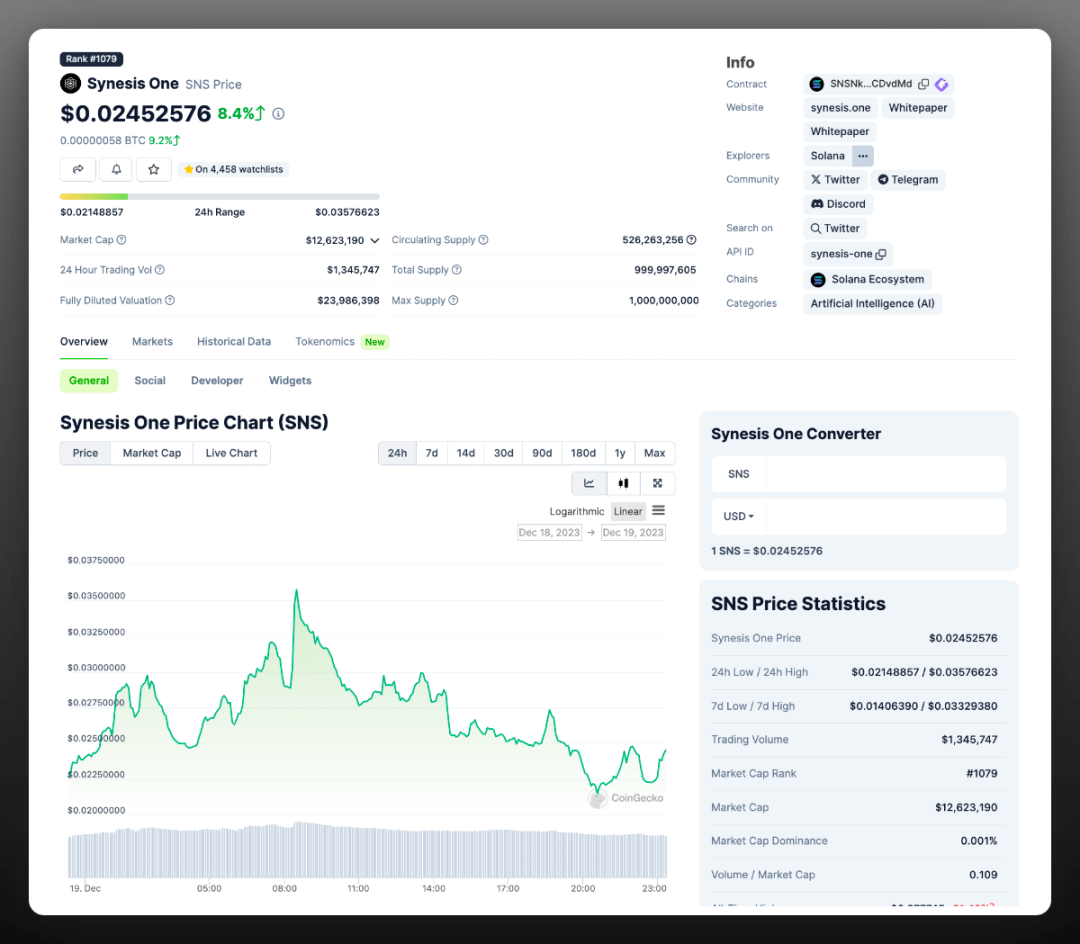The width and height of the screenshot is (1080, 944).
Task: Toggle chart to Market Cap view
Action: pyautogui.click(x=152, y=453)
